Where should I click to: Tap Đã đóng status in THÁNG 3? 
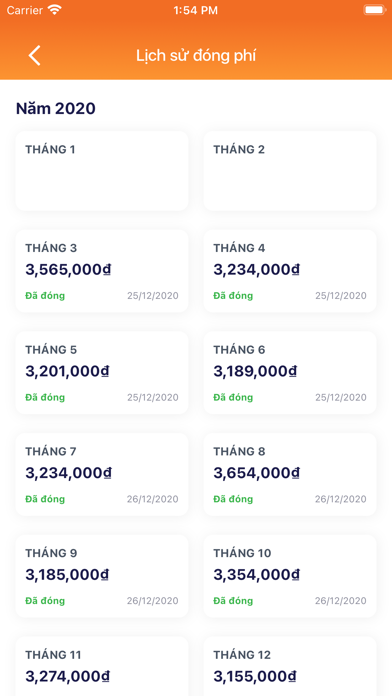pos(45,296)
